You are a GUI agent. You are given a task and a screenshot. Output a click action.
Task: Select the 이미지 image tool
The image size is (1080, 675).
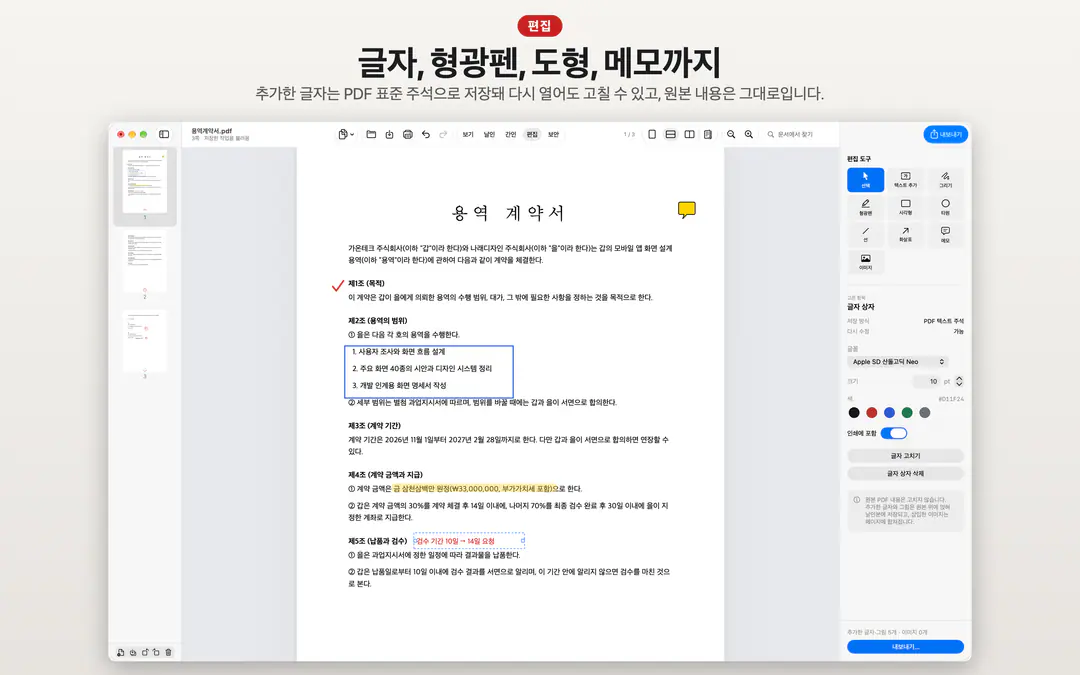point(866,262)
